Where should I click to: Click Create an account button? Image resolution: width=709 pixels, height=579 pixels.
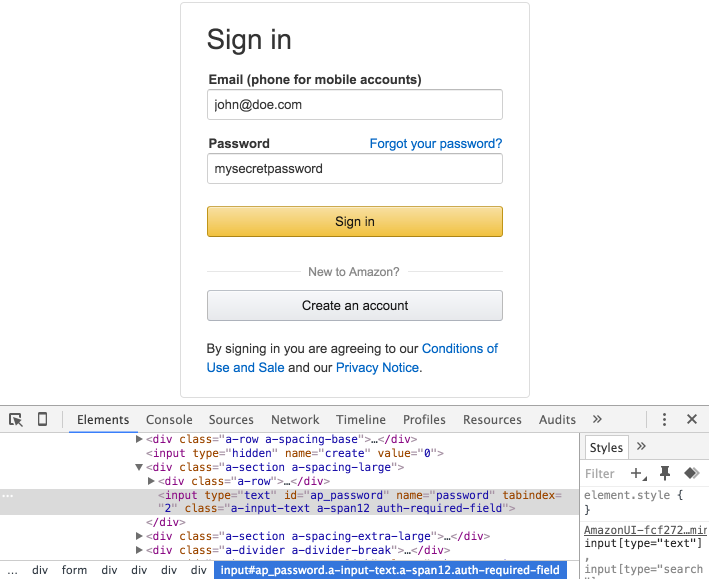coord(355,306)
